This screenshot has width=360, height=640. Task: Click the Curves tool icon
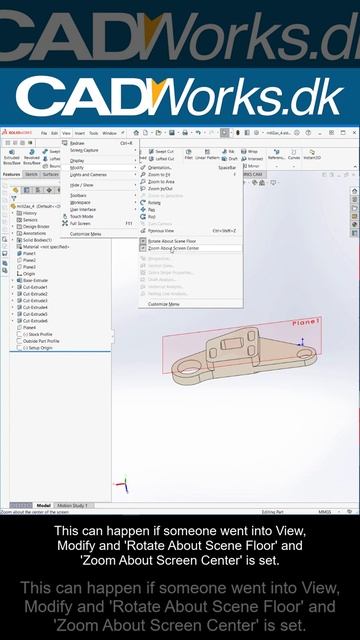(x=293, y=152)
